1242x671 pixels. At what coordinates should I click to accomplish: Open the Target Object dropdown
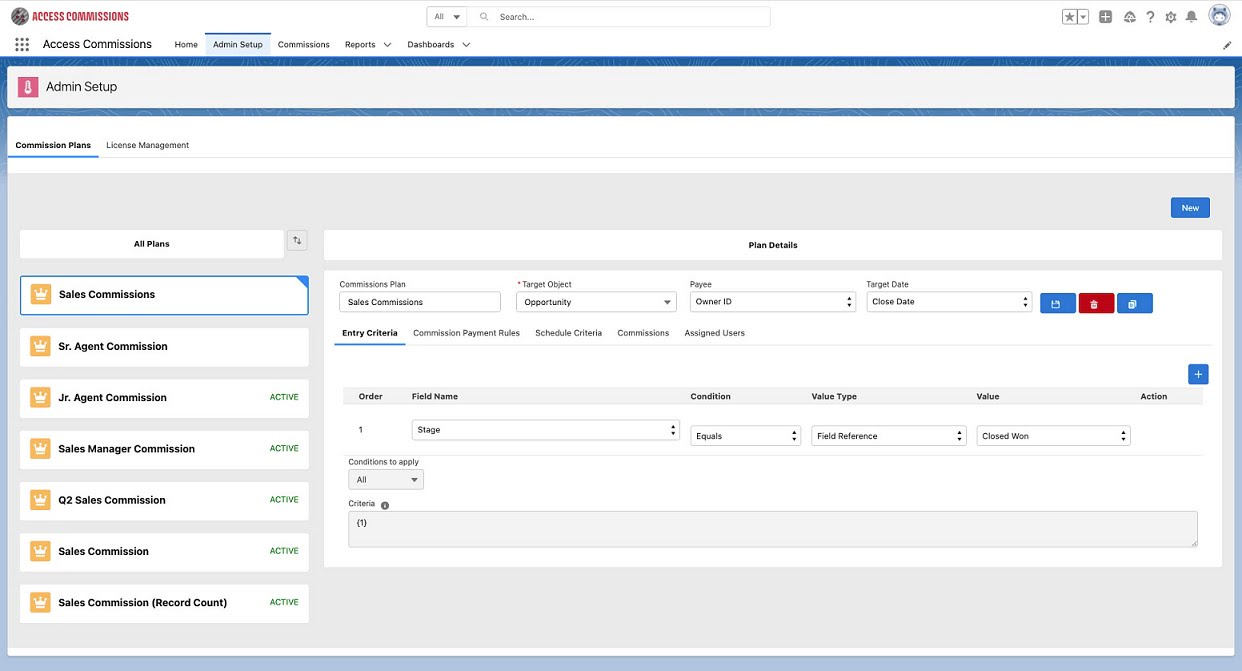[596, 302]
